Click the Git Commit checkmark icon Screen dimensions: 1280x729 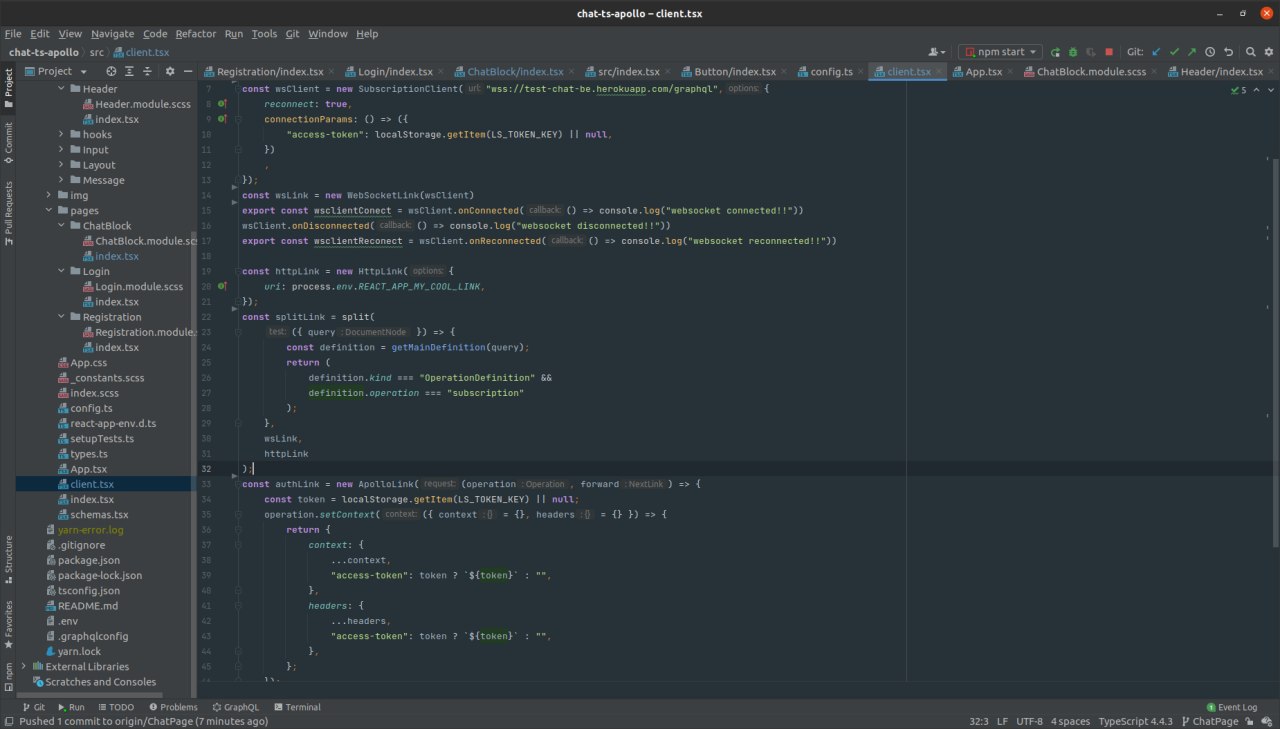[1174, 52]
